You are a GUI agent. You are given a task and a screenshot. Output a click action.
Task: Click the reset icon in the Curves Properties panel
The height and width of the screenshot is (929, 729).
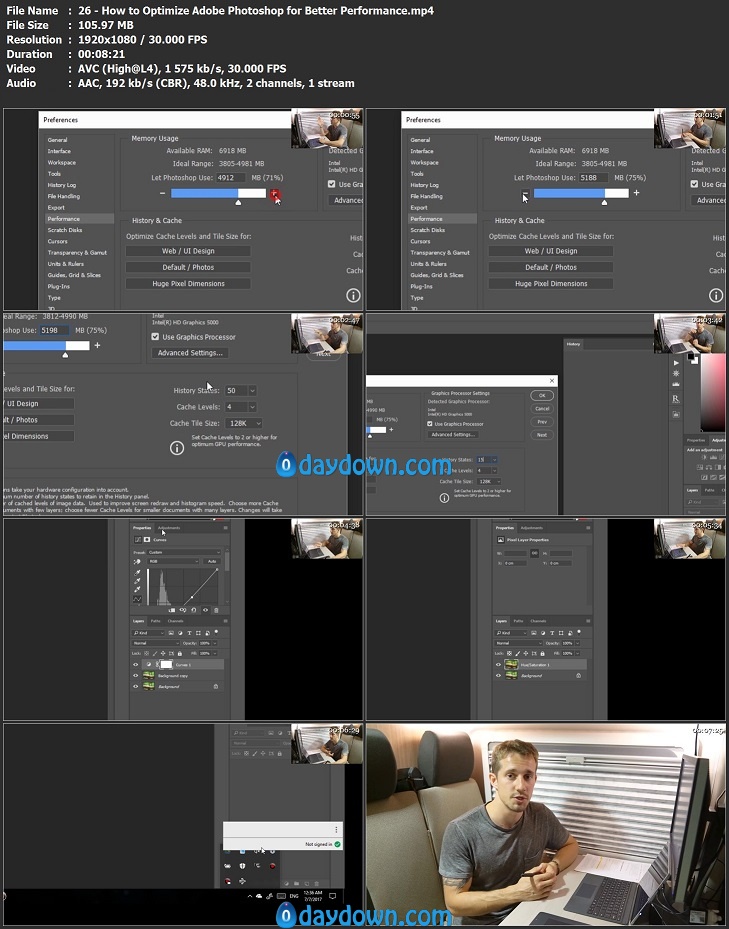[x=194, y=610]
